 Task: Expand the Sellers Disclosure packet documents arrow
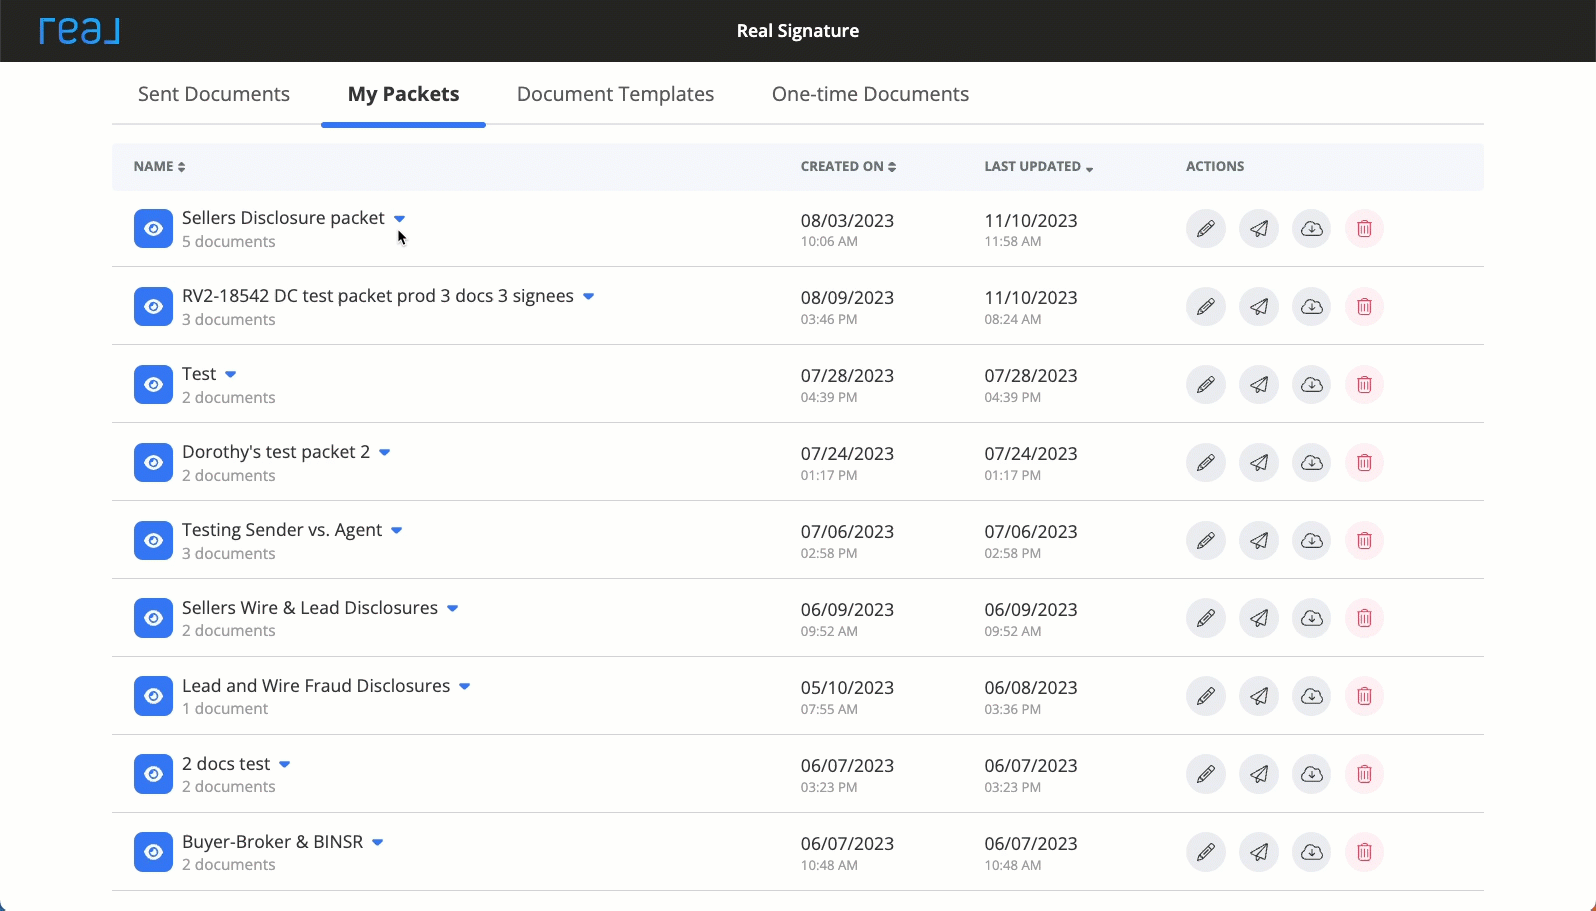click(x=399, y=219)
